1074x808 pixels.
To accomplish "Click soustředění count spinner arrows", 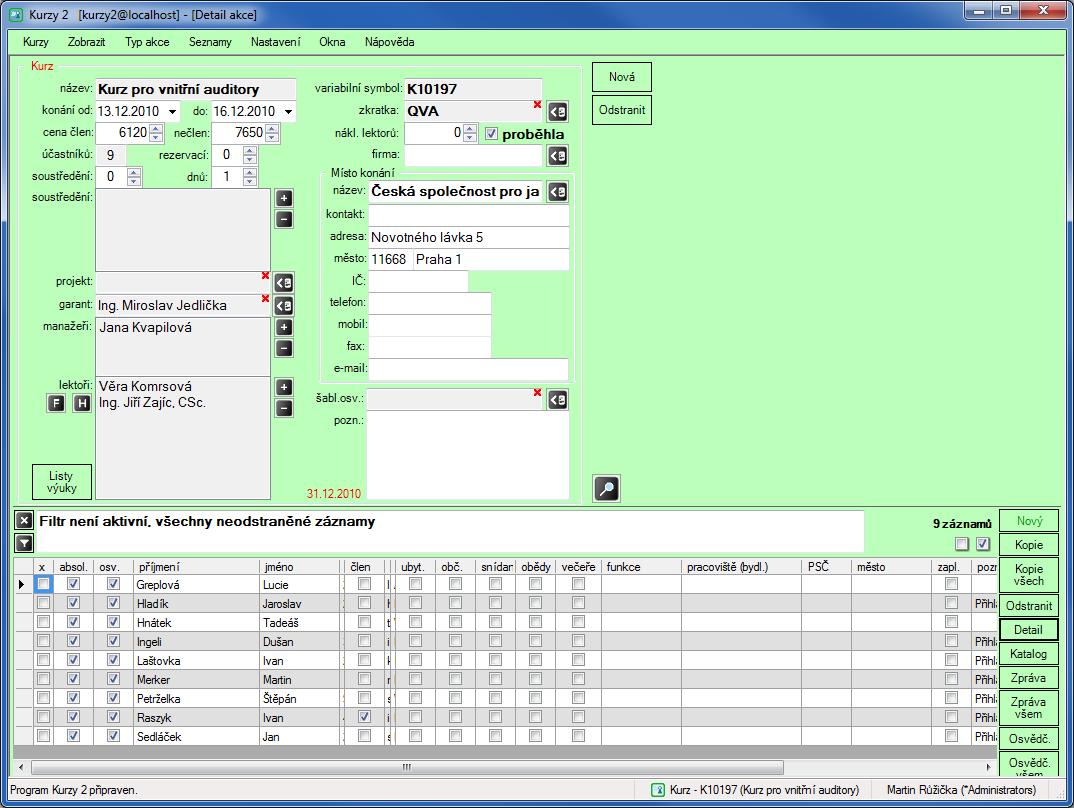I will (134, 177).
